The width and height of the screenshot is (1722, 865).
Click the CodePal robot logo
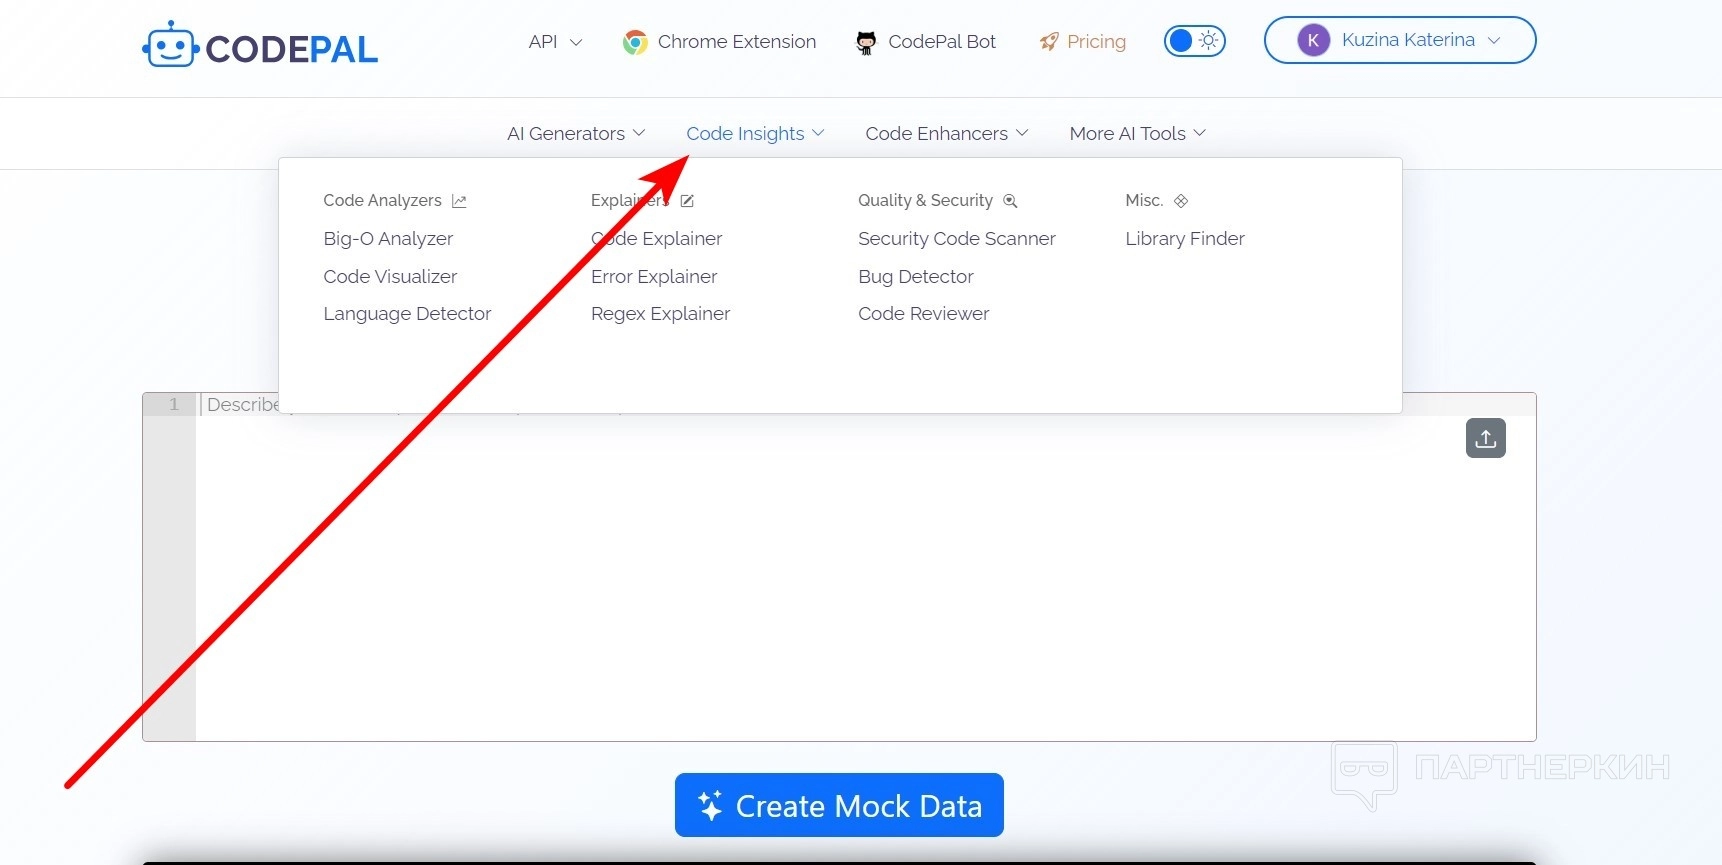pyautogui.click(x=169, y=45)
